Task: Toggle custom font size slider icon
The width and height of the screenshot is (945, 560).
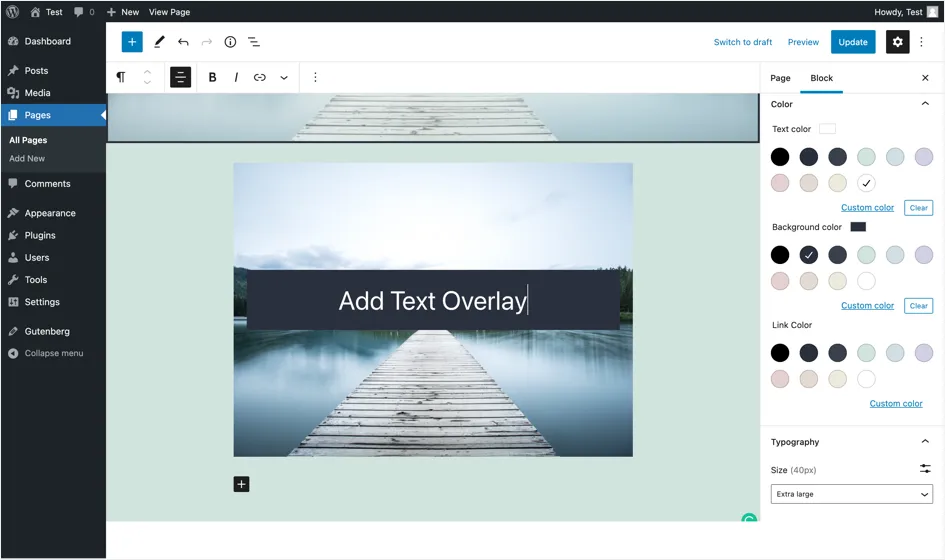Action: click(x=925, y=468)
